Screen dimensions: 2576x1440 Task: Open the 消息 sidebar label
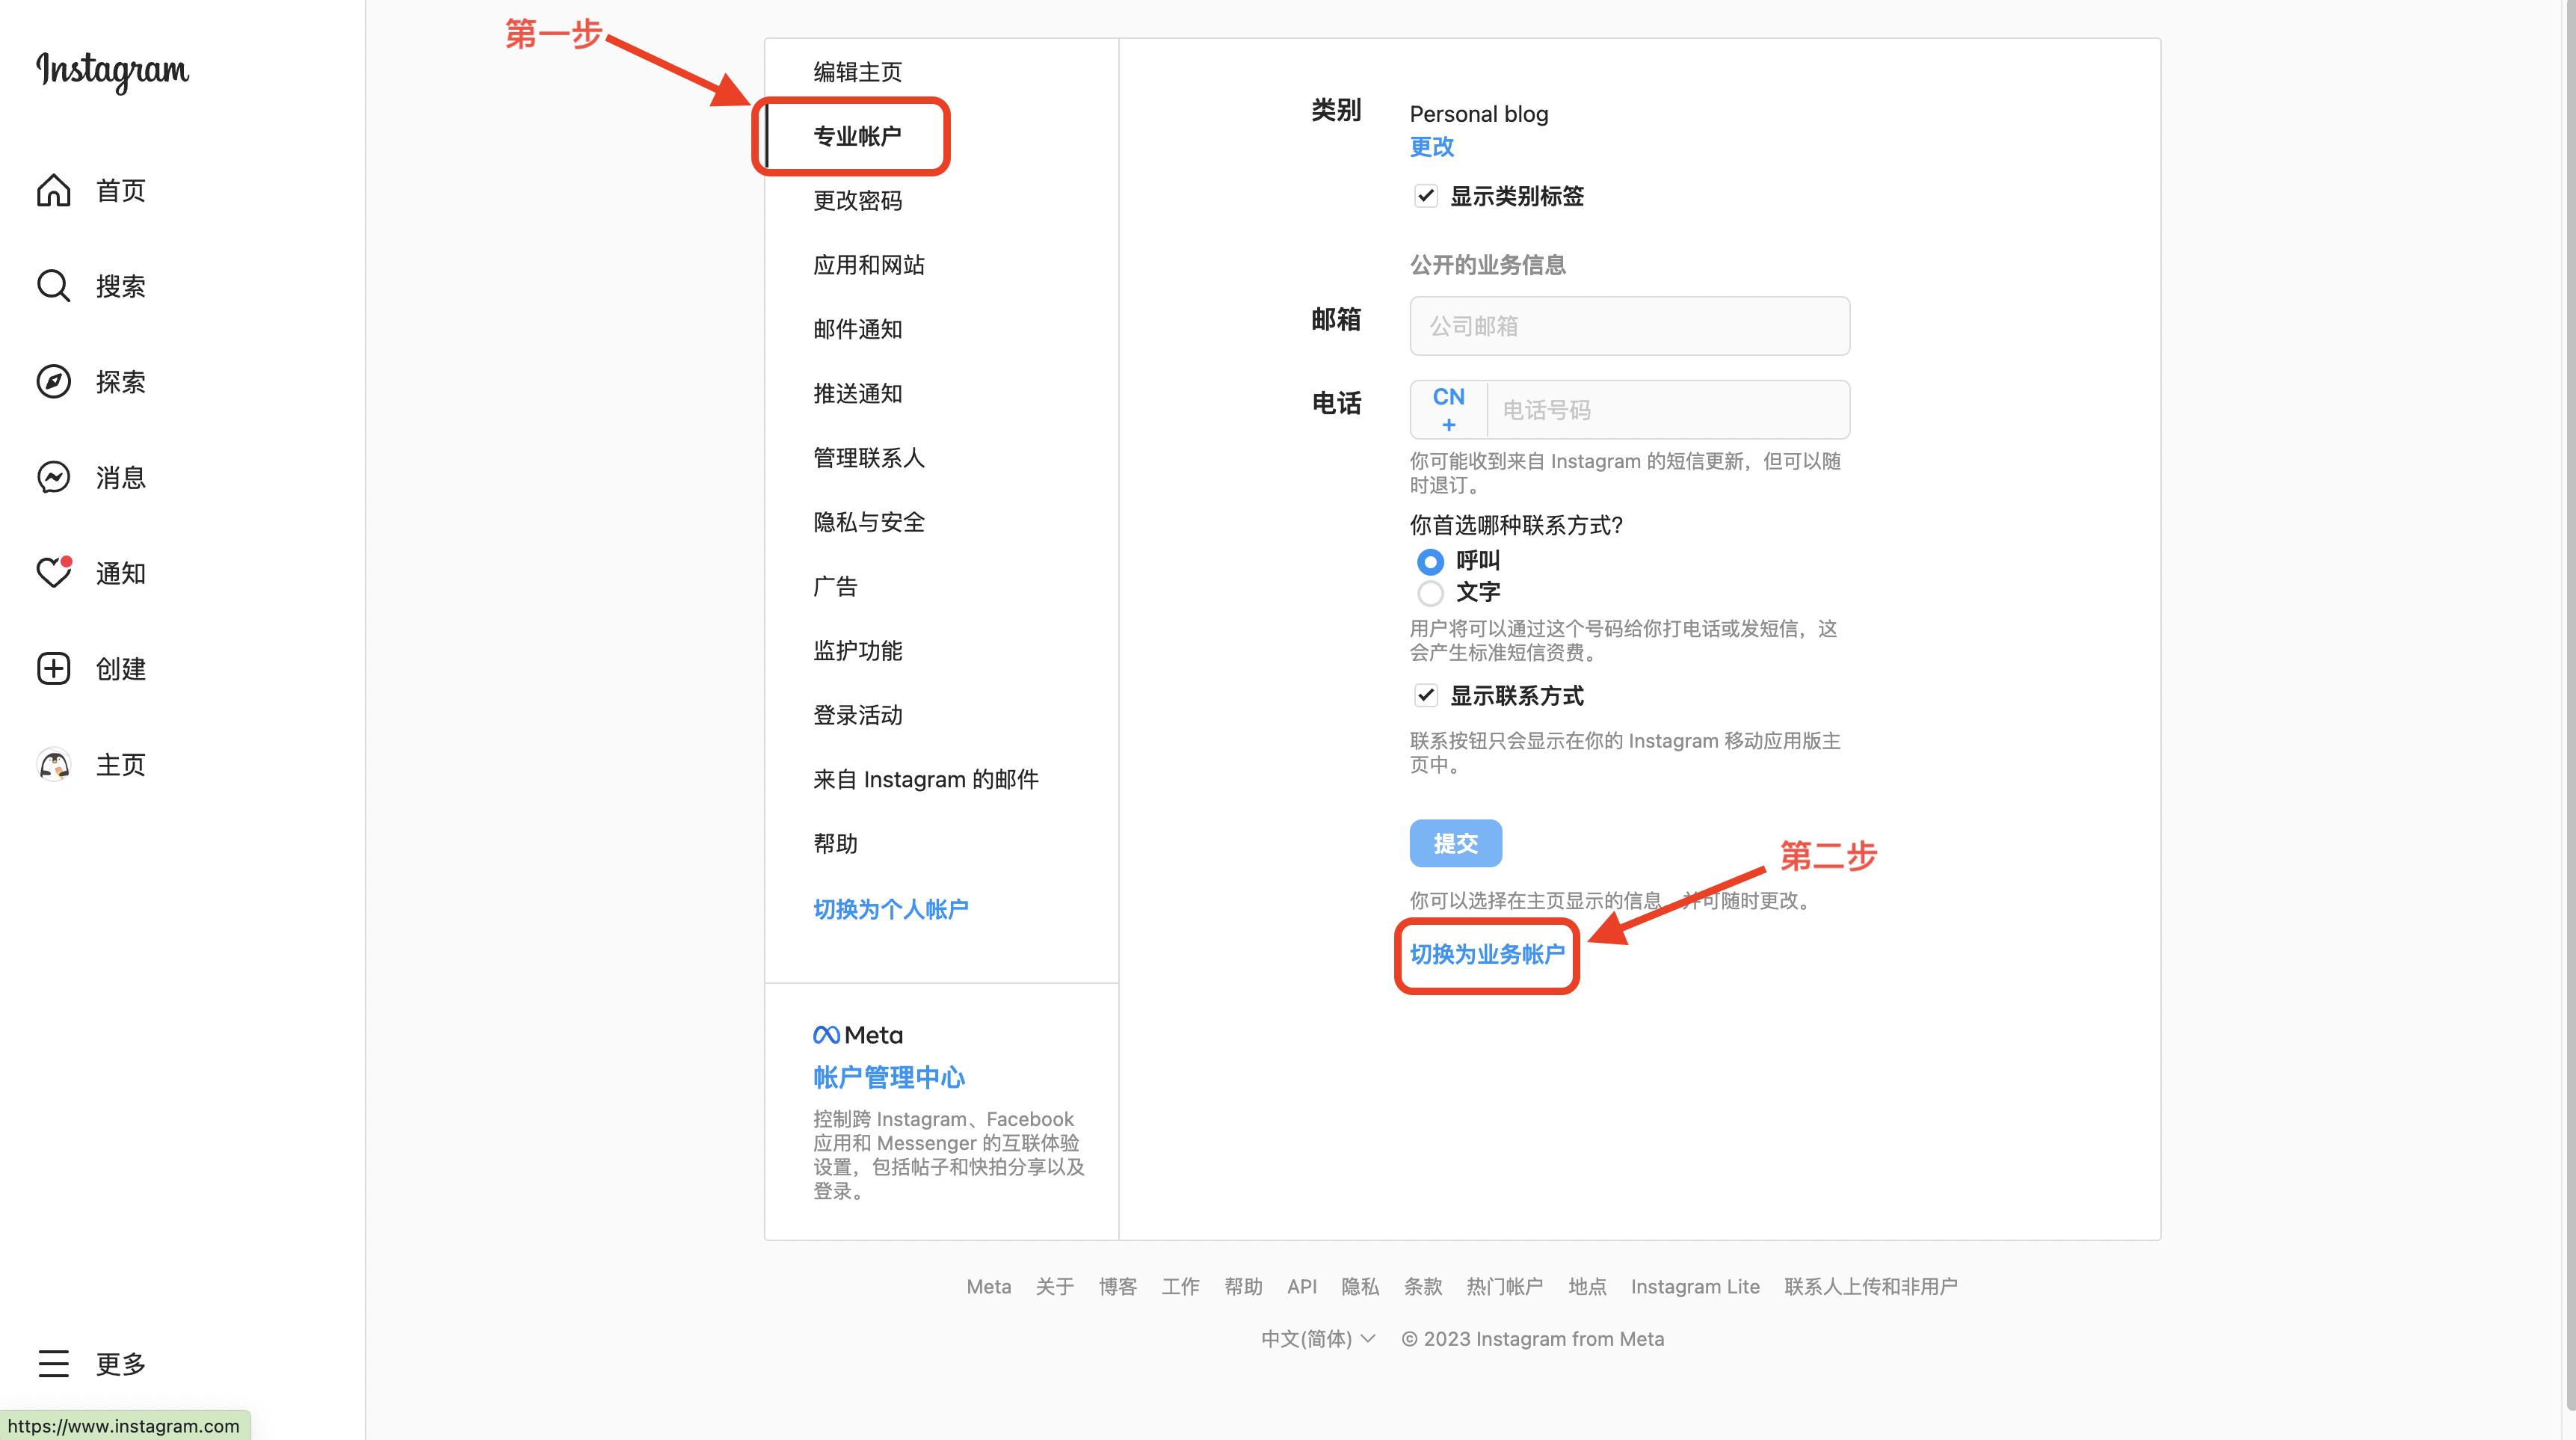[121, 477]
